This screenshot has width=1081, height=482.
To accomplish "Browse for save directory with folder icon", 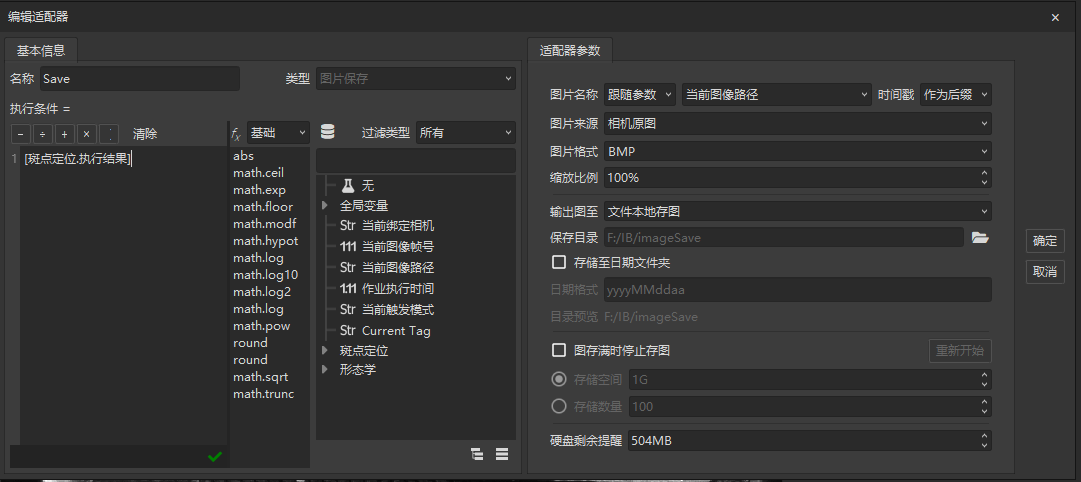I will pos(980,237).
